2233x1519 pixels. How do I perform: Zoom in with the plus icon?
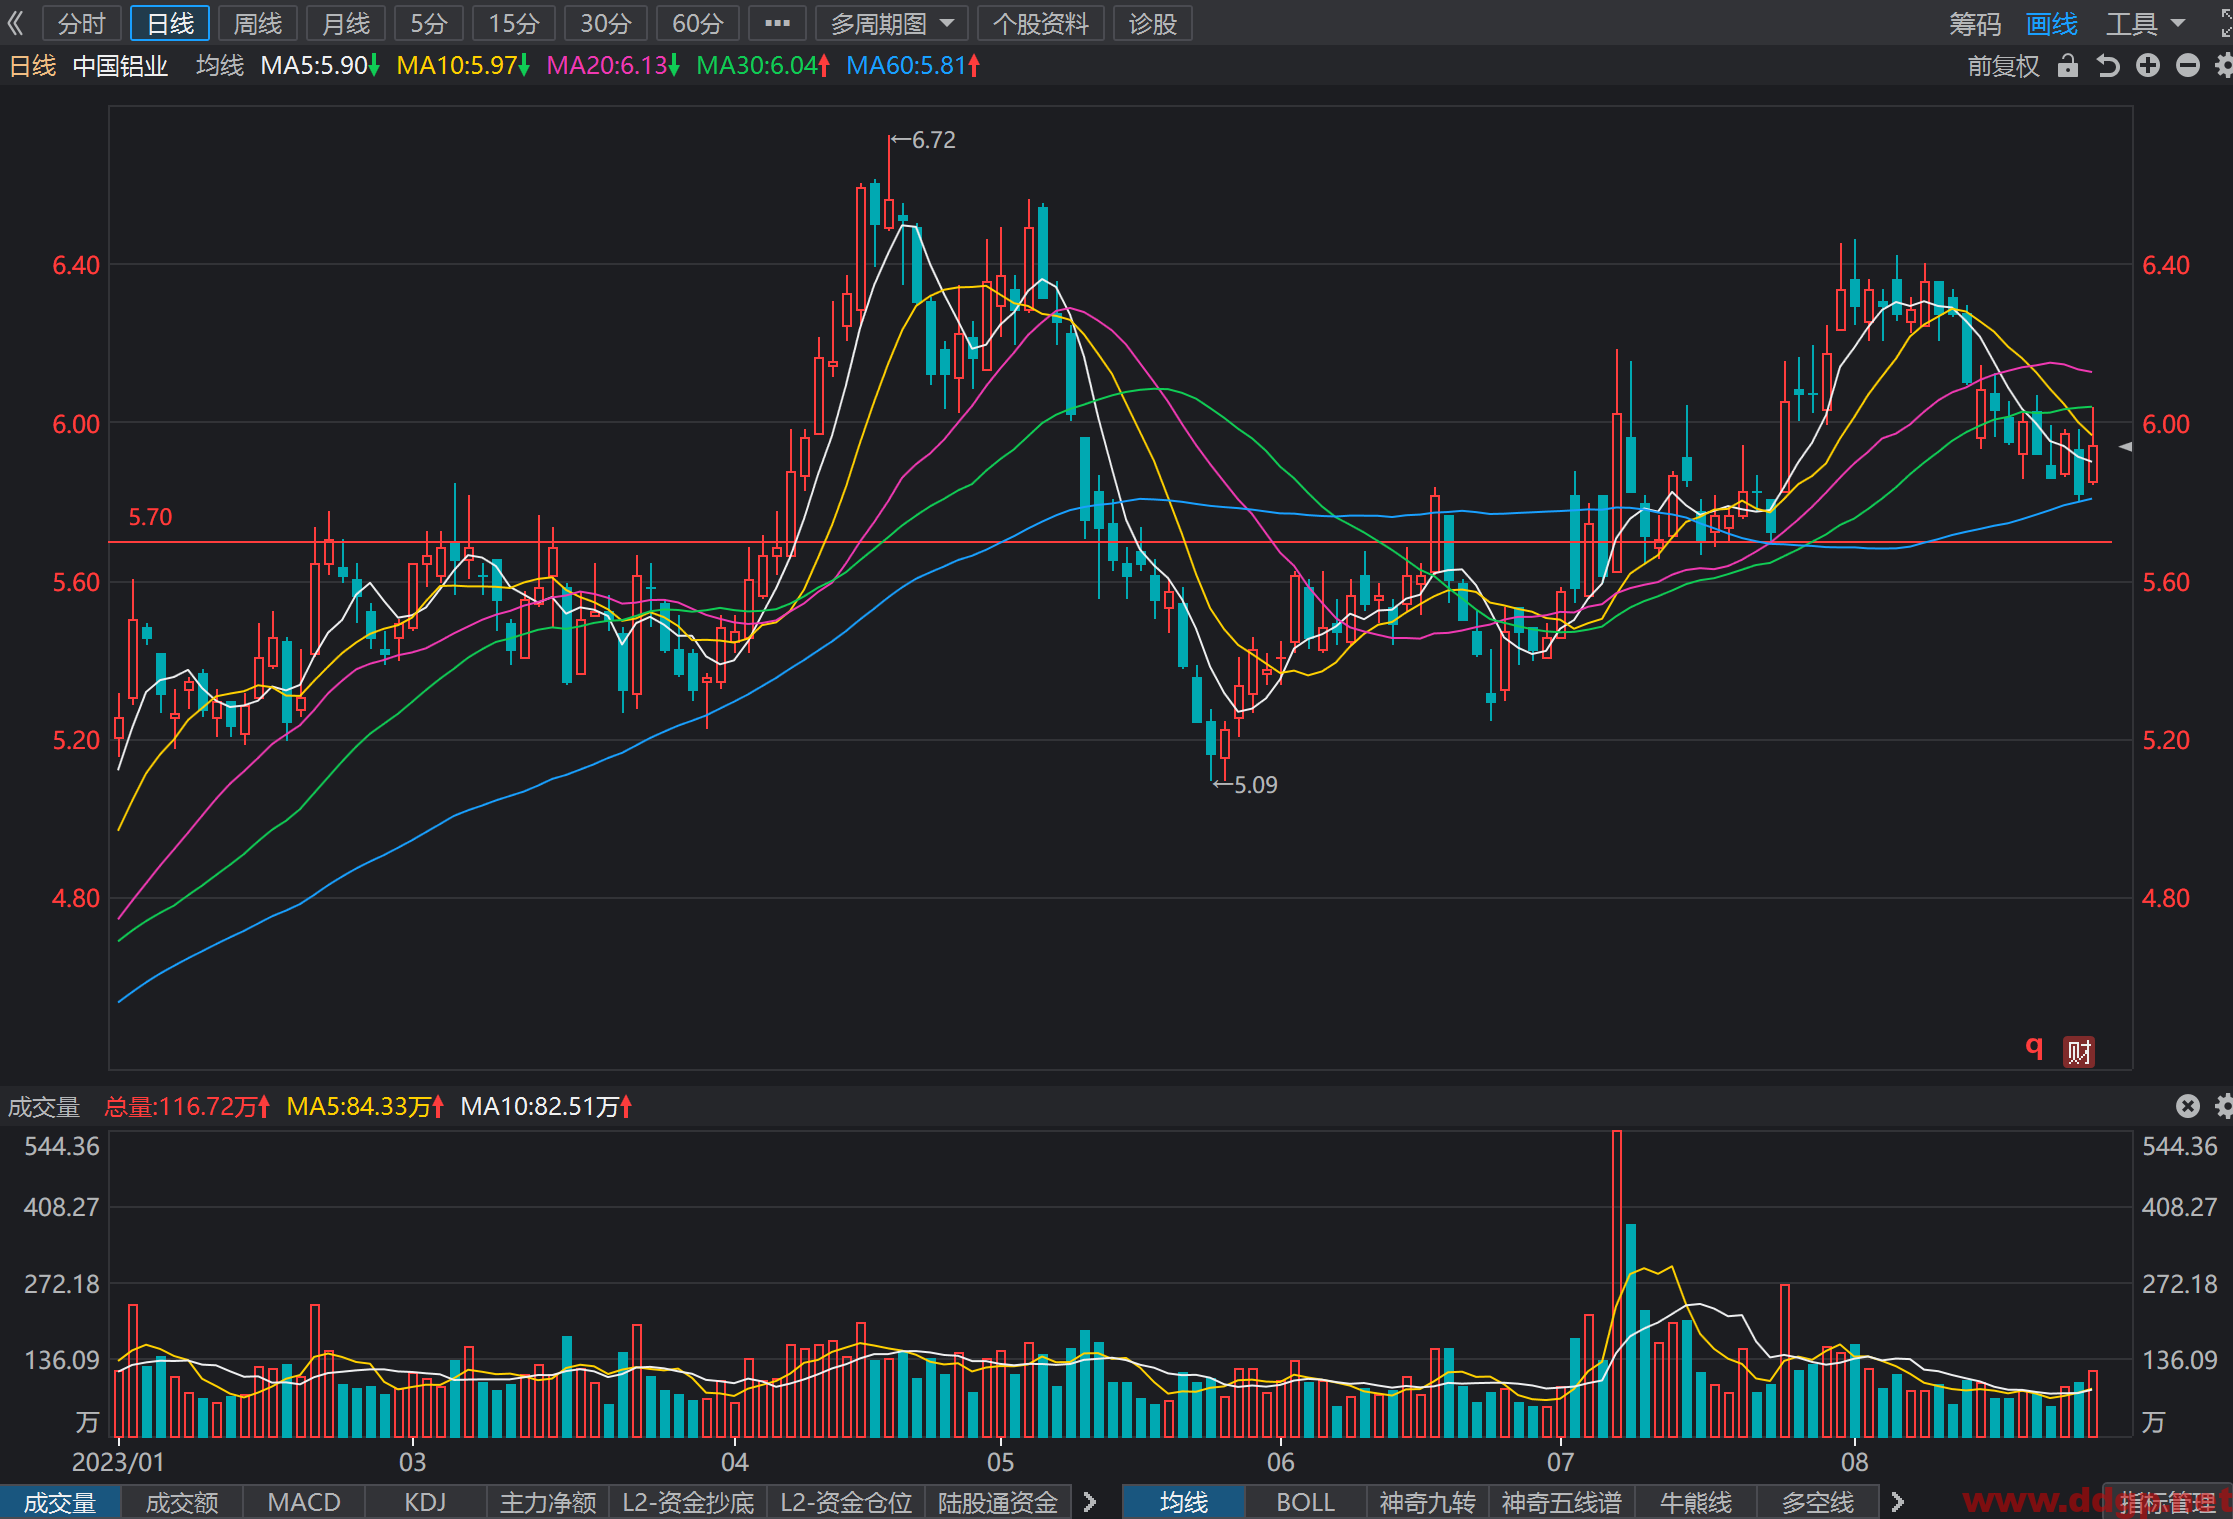[x=2148, y=66]
